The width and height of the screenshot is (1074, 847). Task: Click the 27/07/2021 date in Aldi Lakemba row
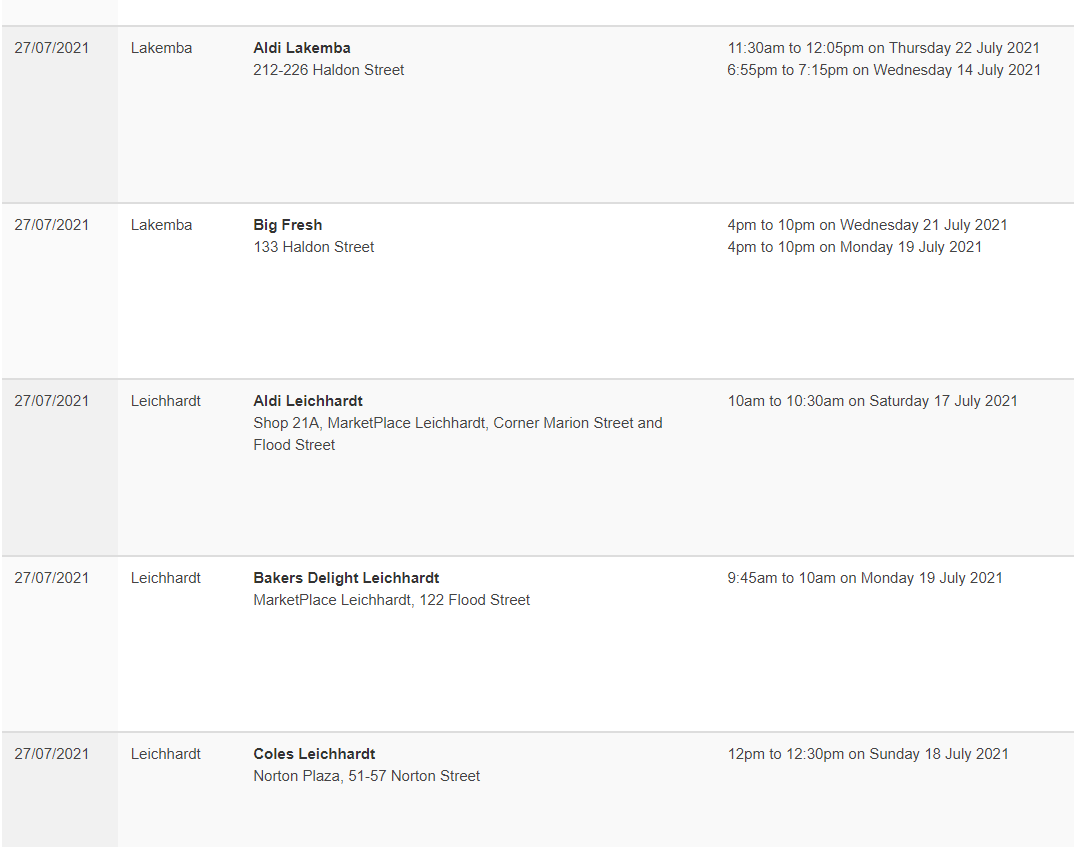pyautogui.click(x=52, y=48)
